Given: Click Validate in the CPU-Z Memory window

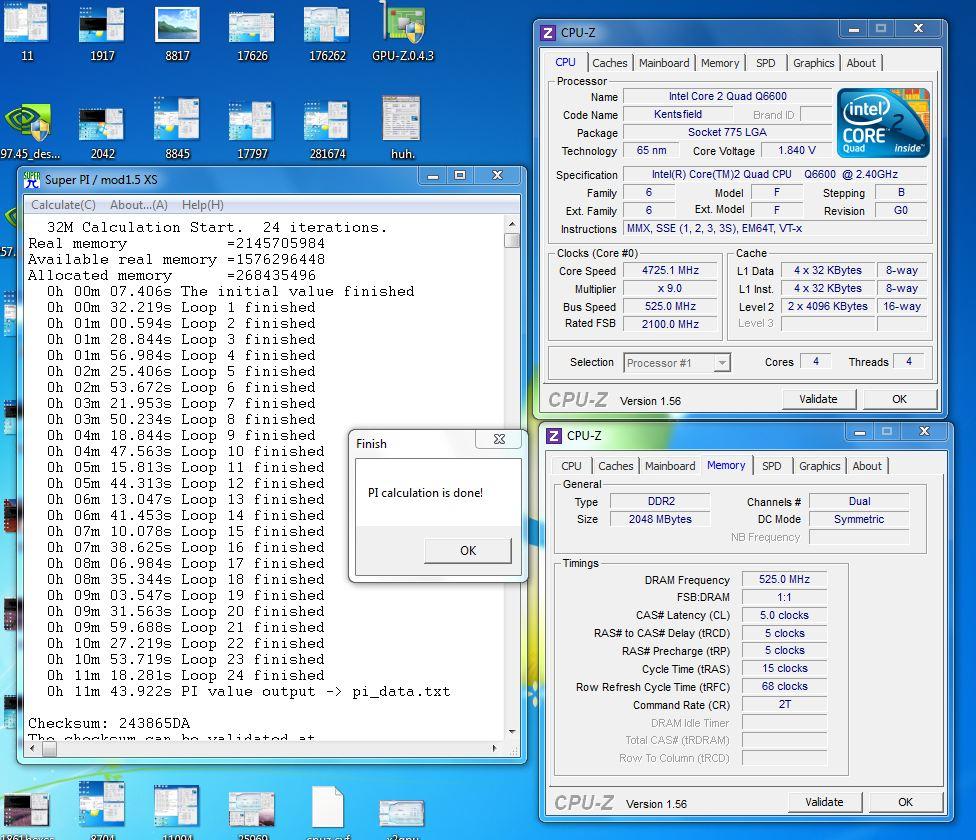Looking at the screenshot, I should (x=824, y=802).
